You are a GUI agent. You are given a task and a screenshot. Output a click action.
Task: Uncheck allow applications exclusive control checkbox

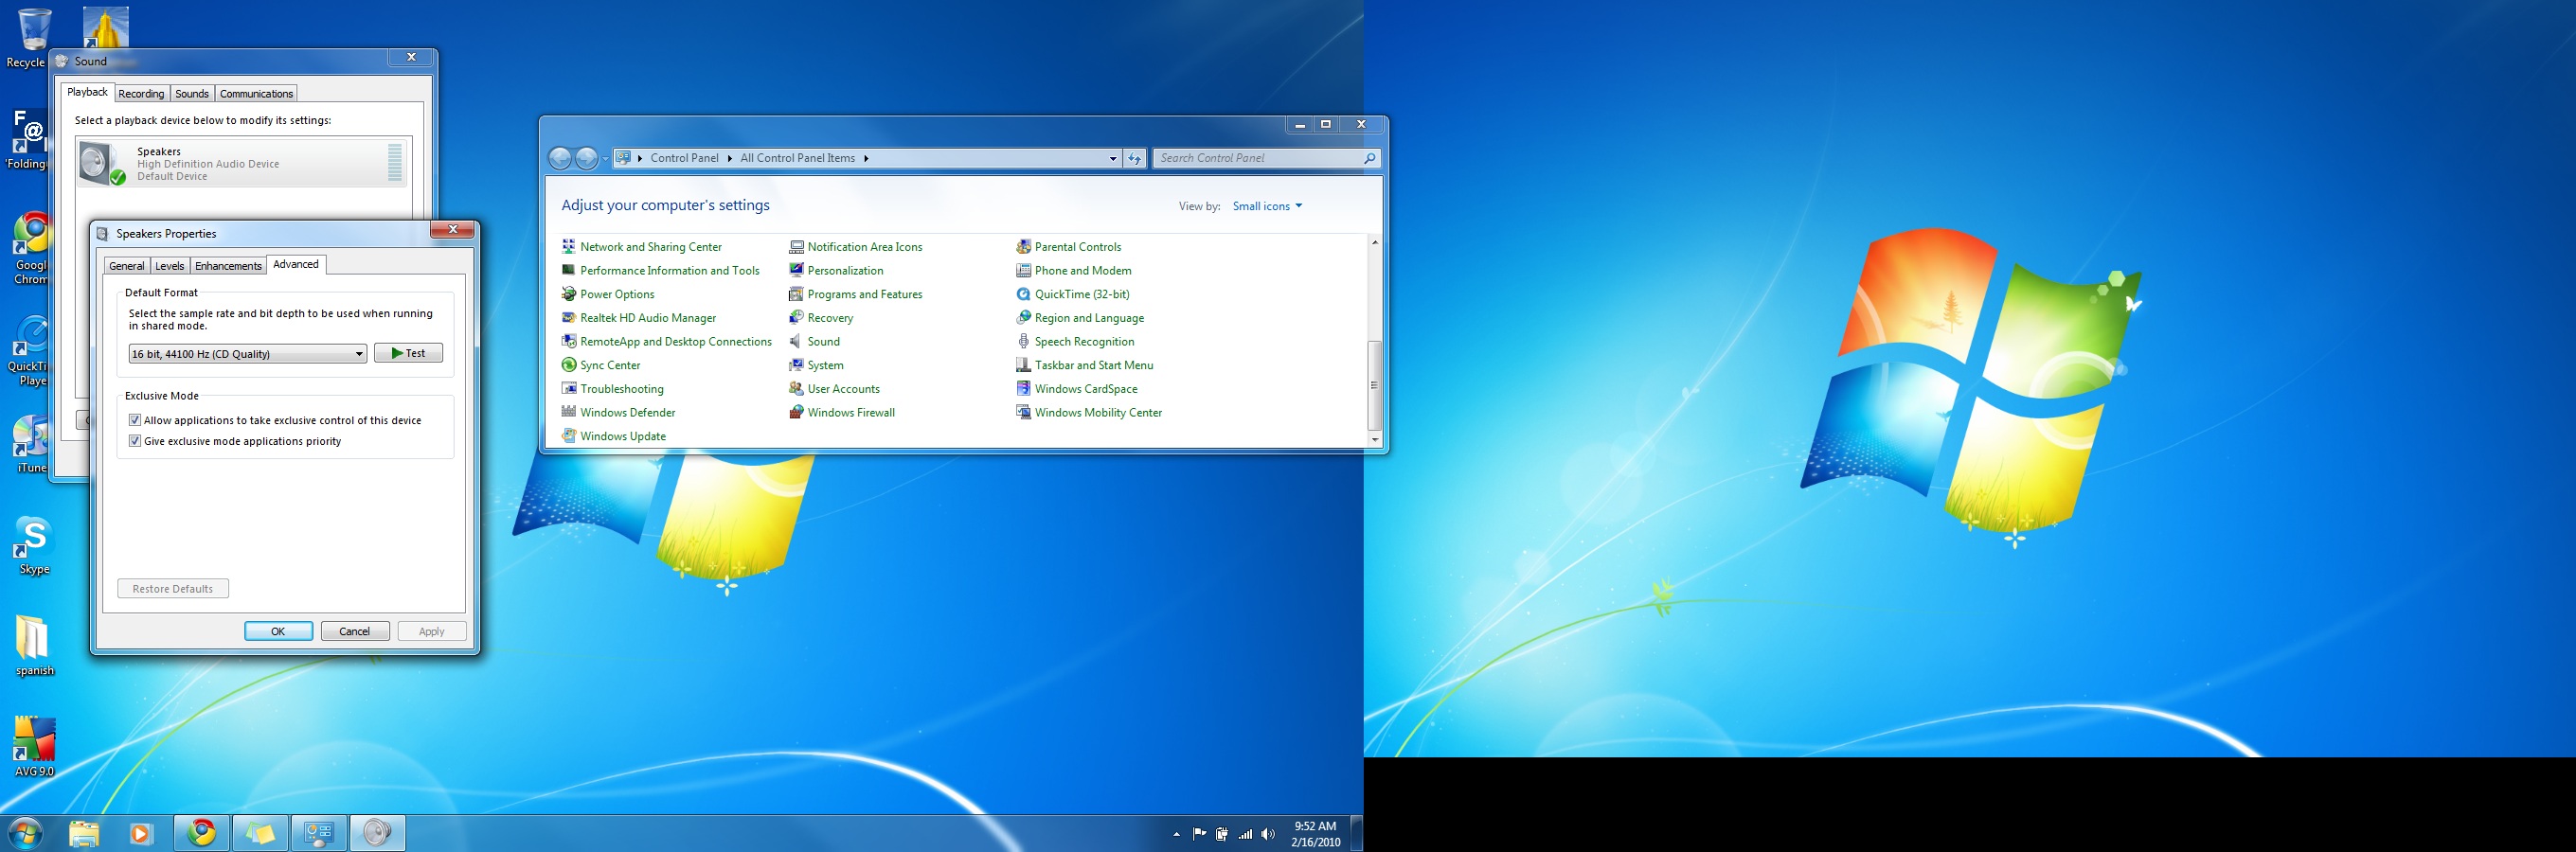(x=135, y=420)
